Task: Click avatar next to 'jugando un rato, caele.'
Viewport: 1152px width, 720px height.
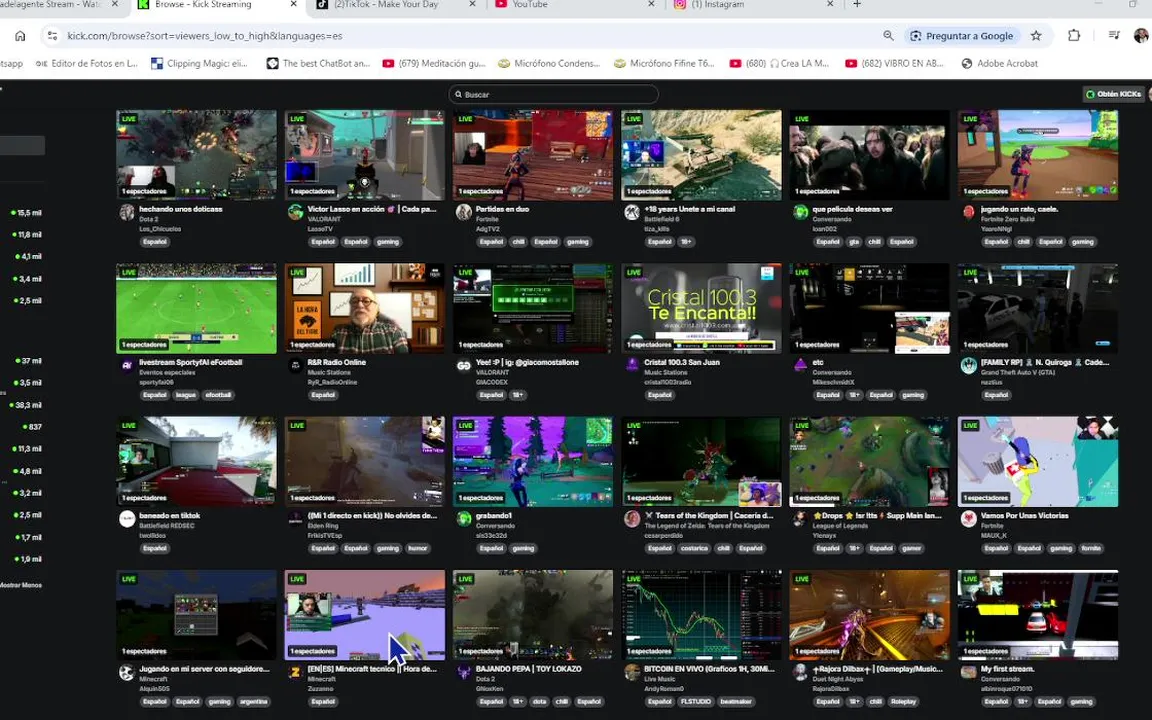Action: 968,212
